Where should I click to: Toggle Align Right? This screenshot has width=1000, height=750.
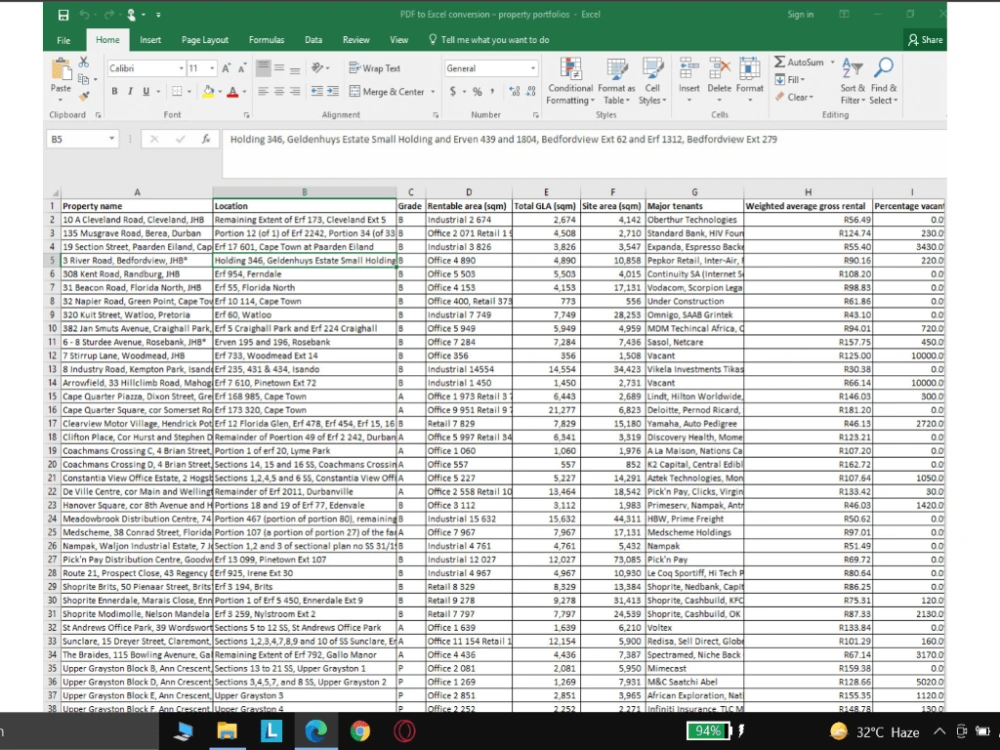295,92
